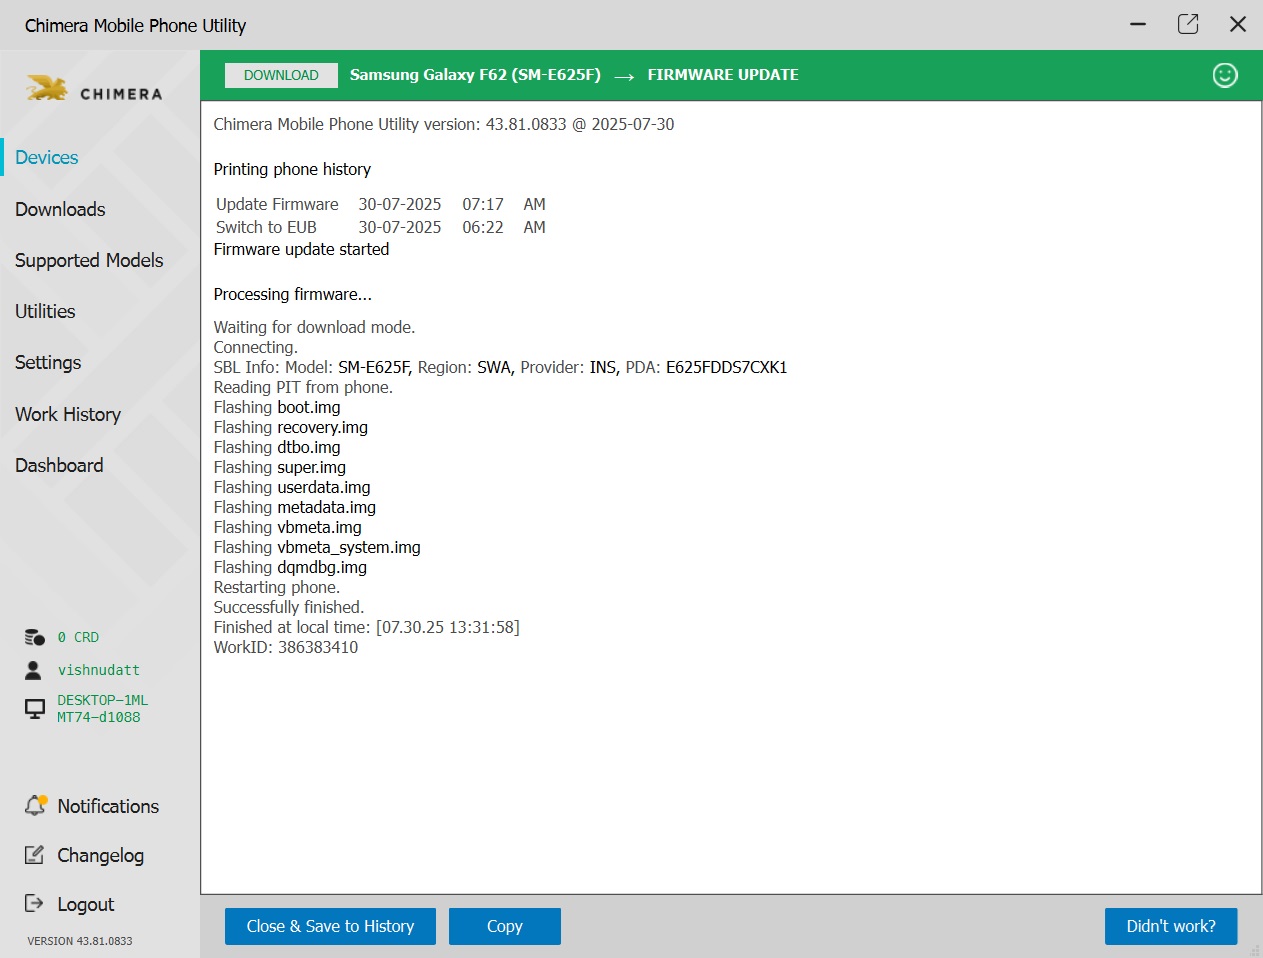Image resolution: width=1263 pixels, height=958 pixels.
Task: Click the DOWNLOAD mode button in header
Action: click(x=281, y=75)
